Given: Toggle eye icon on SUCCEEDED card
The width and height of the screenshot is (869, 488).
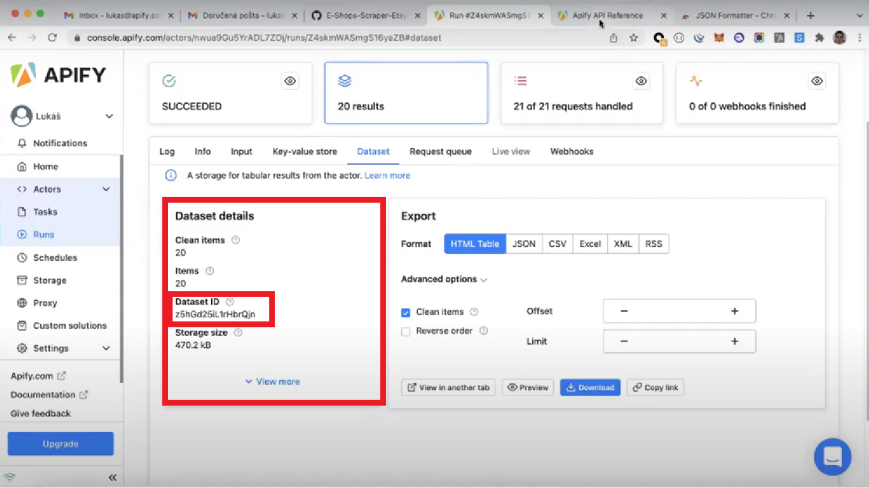Looking at the screenshot, I should (290, 81).
